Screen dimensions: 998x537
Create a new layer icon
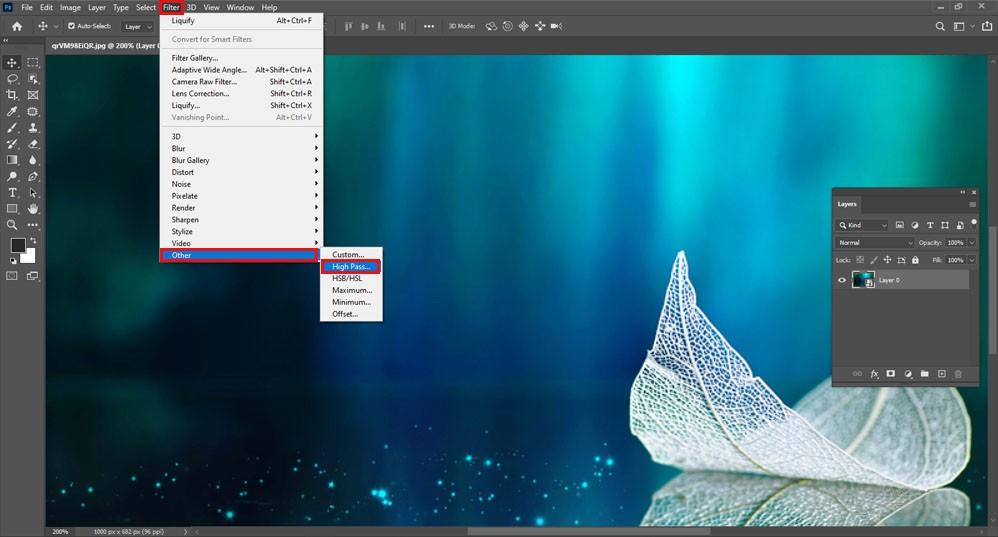tap(942, 374)
